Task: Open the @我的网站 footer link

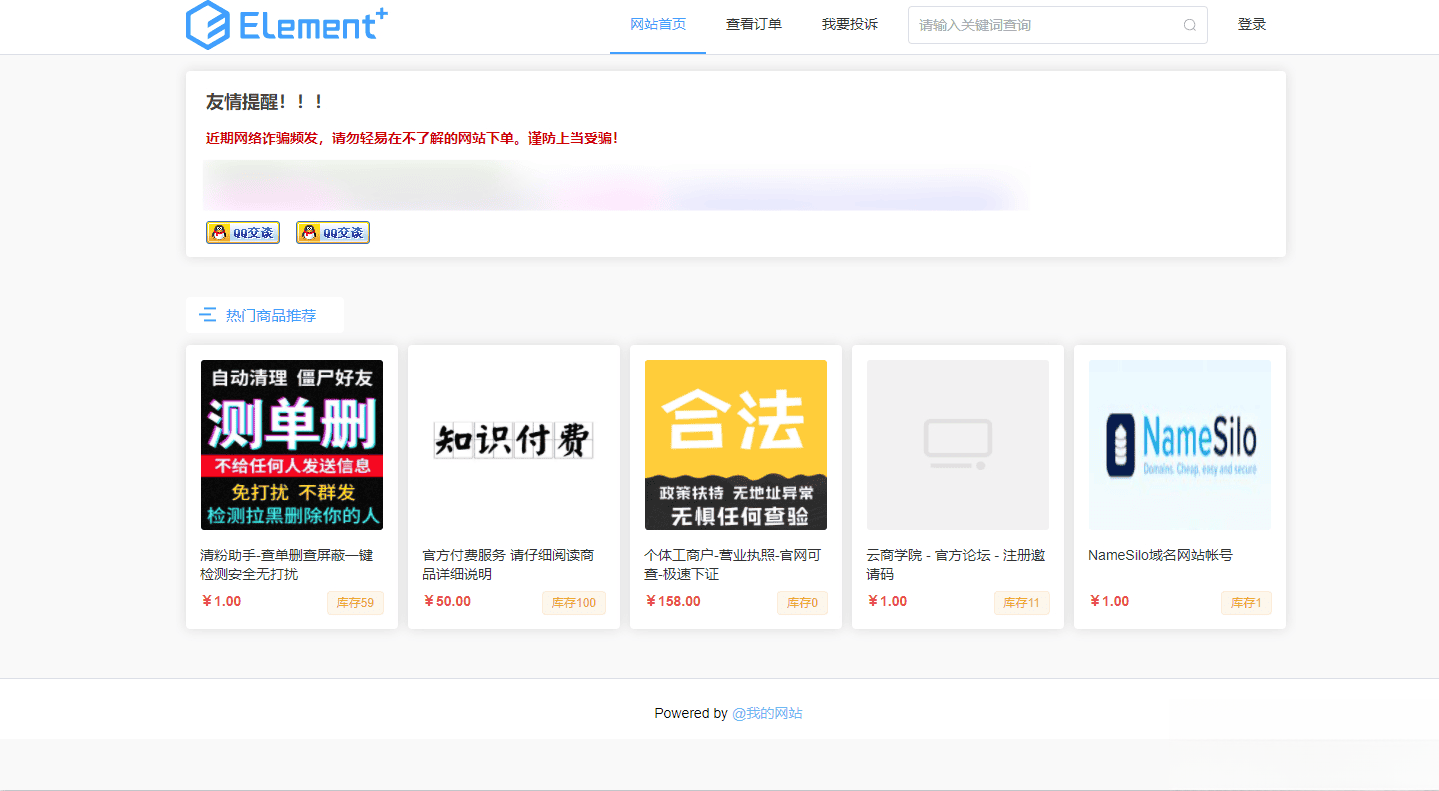Action: coord(767,713)
